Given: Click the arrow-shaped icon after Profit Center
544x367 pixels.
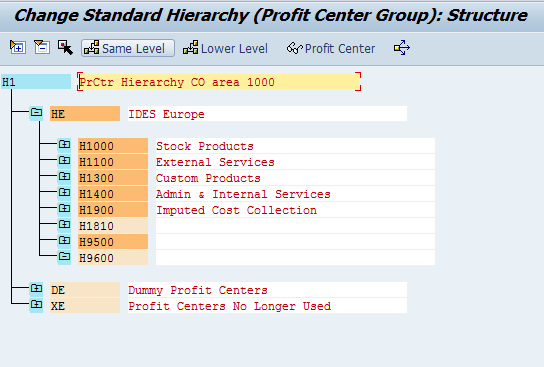Looking at the screenshot, I should [x=402, y=48].
